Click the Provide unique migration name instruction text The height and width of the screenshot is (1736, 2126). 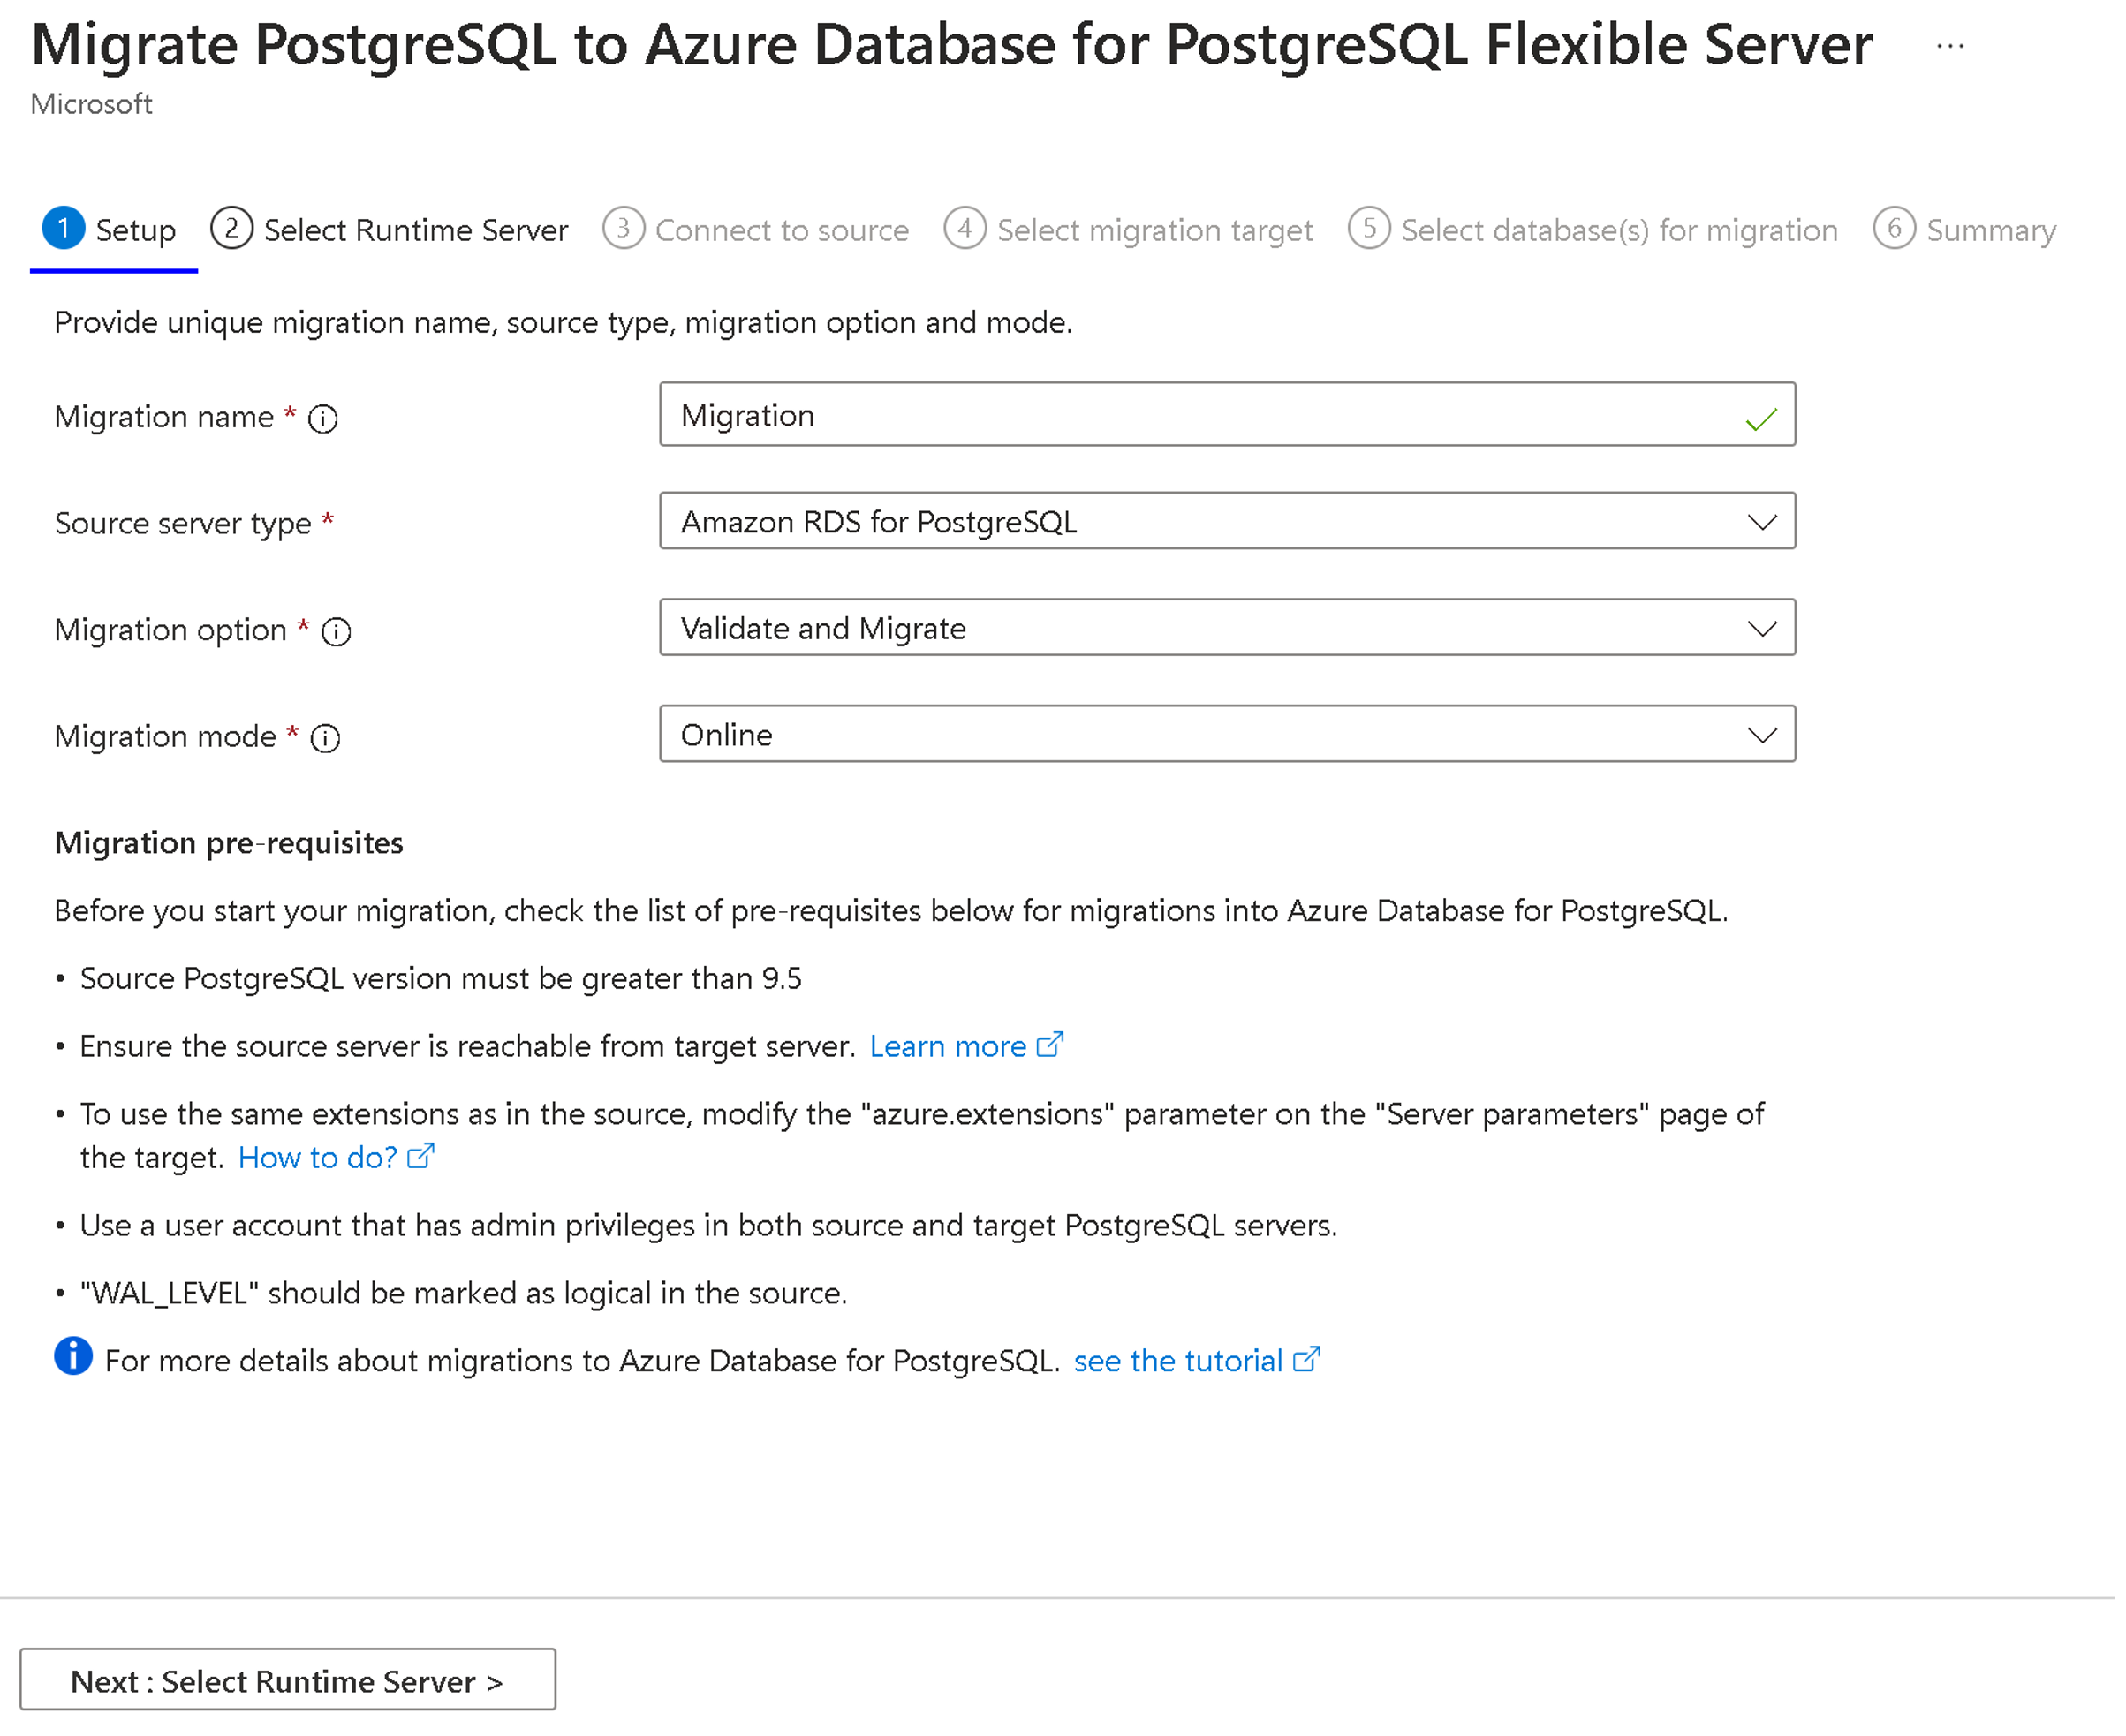click(x=563, y=323)
